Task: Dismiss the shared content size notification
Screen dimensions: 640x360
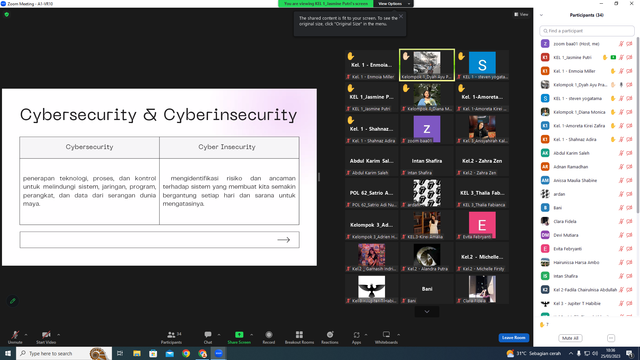Action: 401,16
